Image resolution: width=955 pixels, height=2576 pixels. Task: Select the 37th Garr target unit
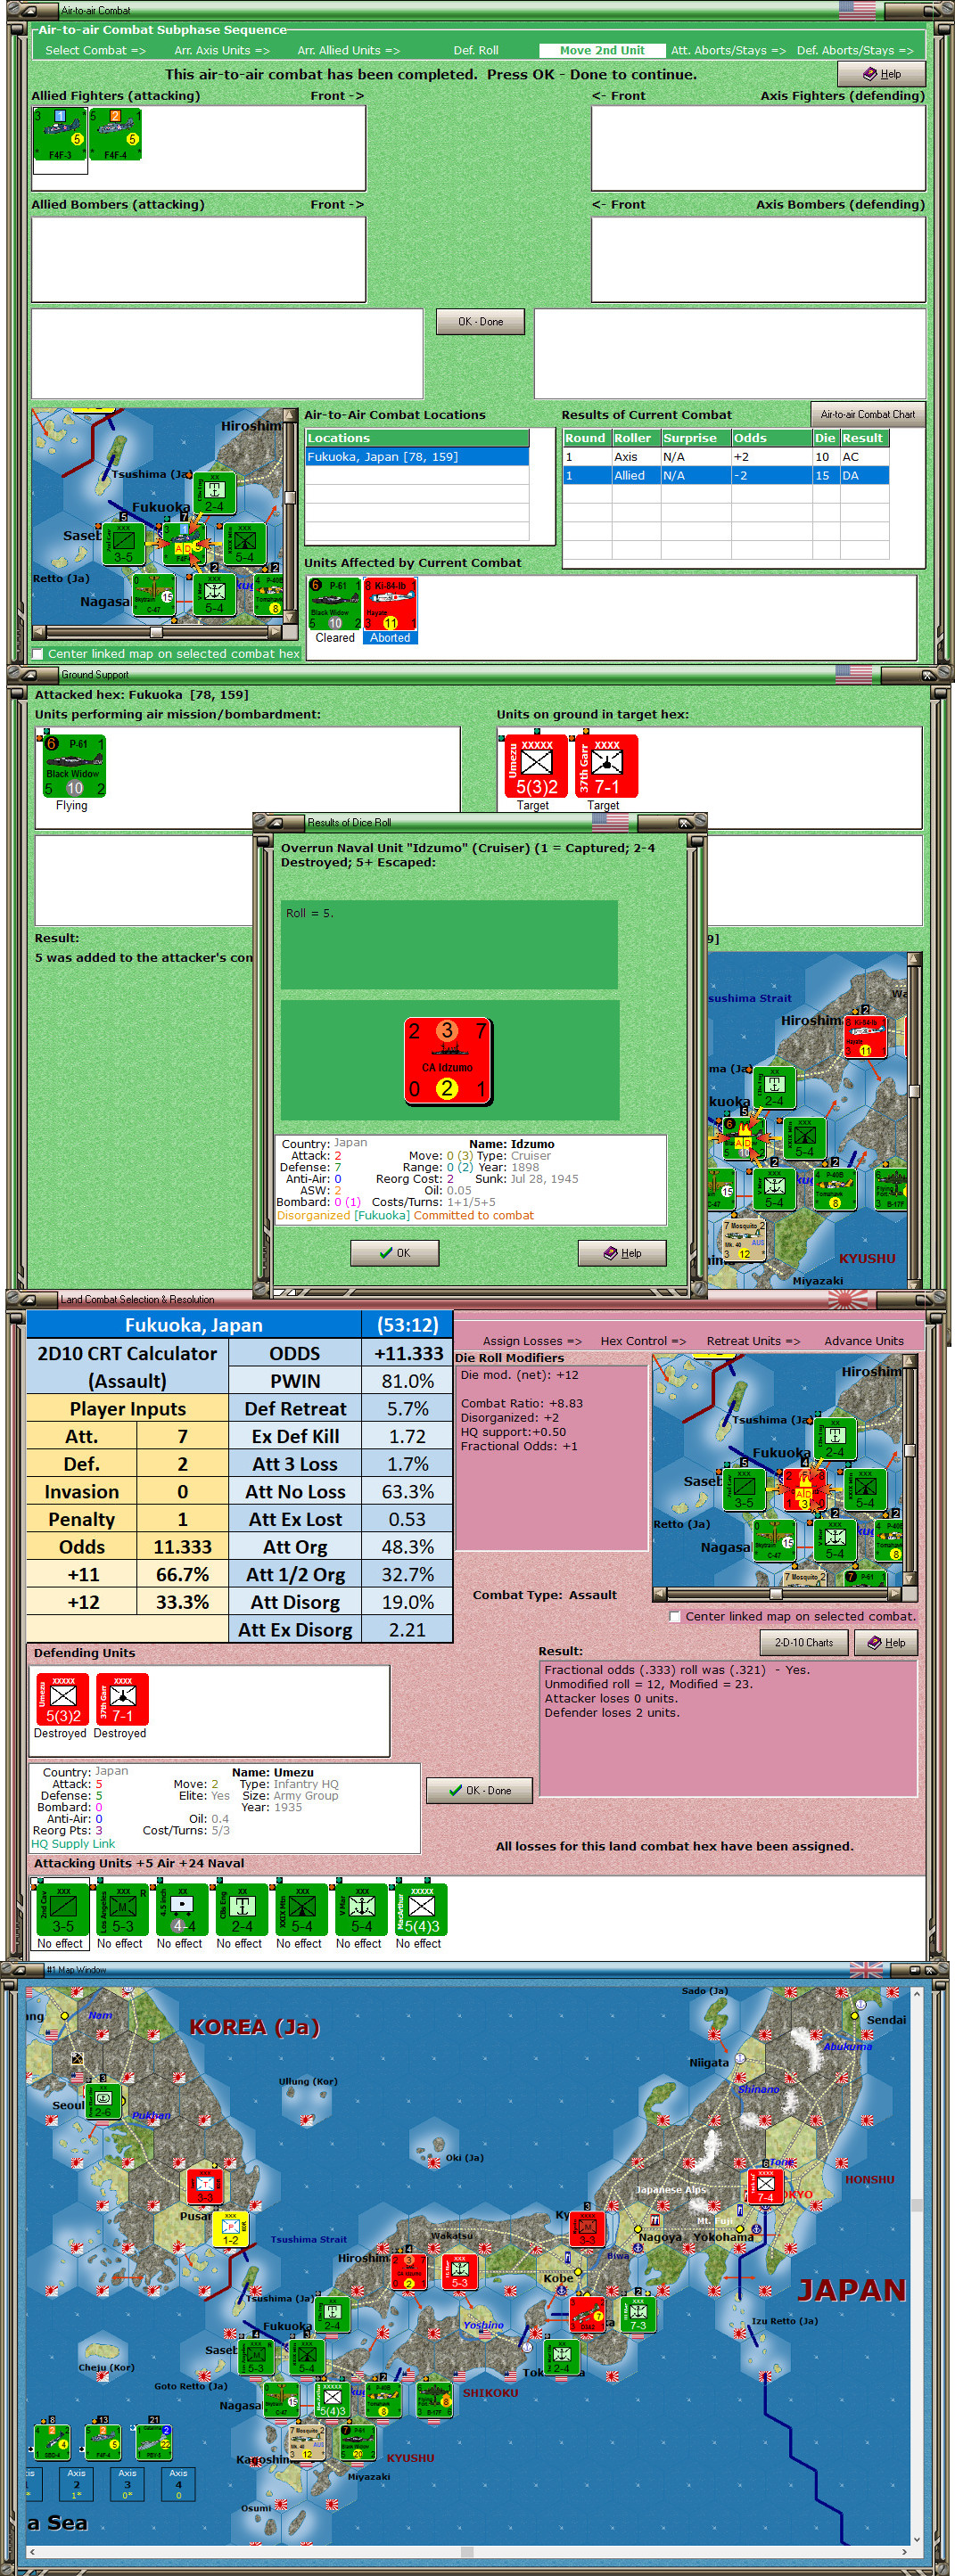tap(606, 766)
